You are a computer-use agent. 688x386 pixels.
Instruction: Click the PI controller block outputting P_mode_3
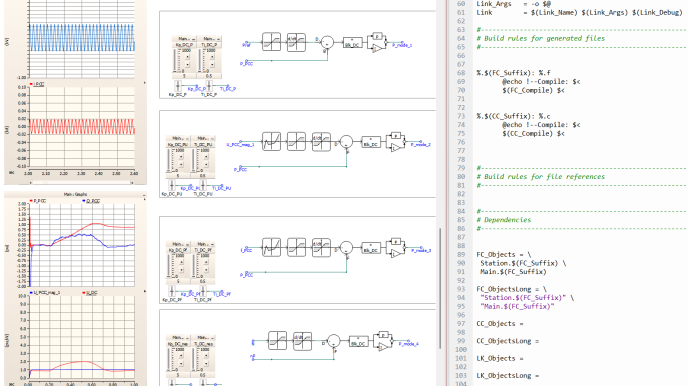point(395,248)
